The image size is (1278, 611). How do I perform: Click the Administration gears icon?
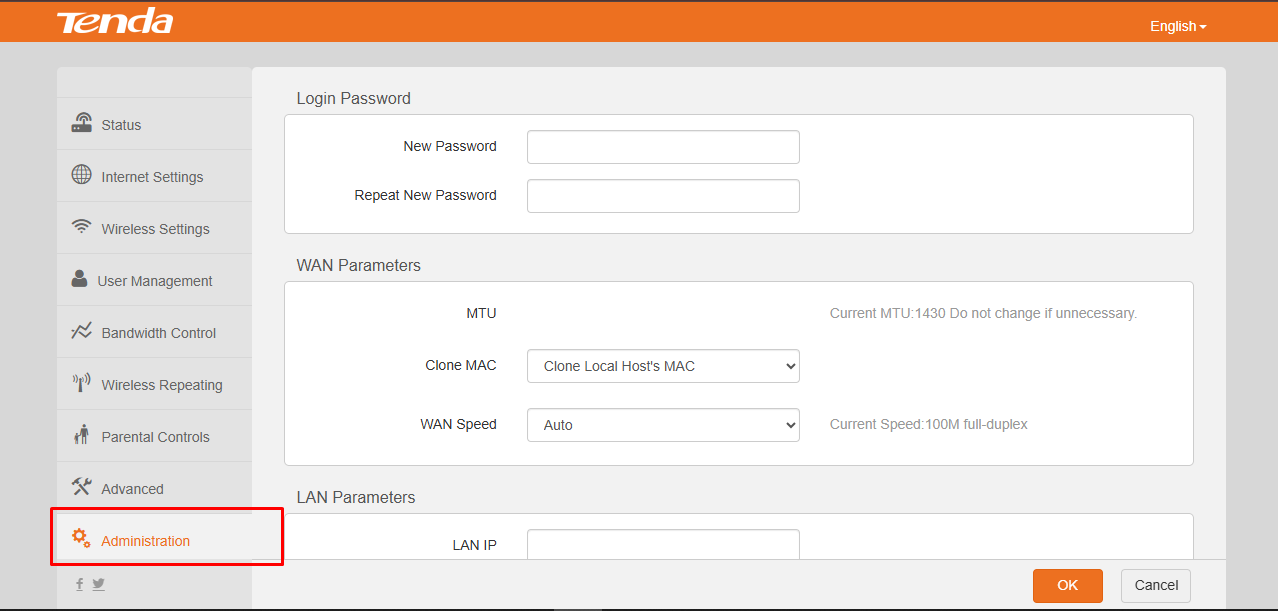pyautogui.click(x=82, y=539)
